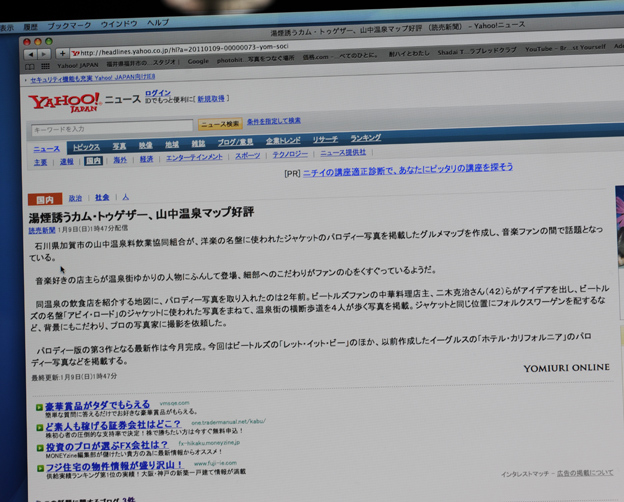Click green arrow icon beside ど素人も稼げる証券会社はどこ？
This screenshot has height=502, width=624.
pos(39,428)
